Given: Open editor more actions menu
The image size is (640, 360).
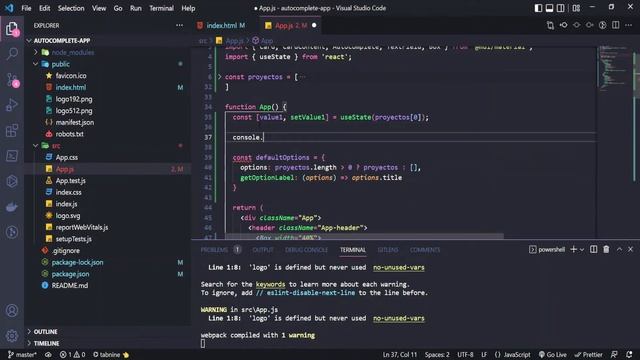Looking at the screenshot, I should click(x=629, y=25).
